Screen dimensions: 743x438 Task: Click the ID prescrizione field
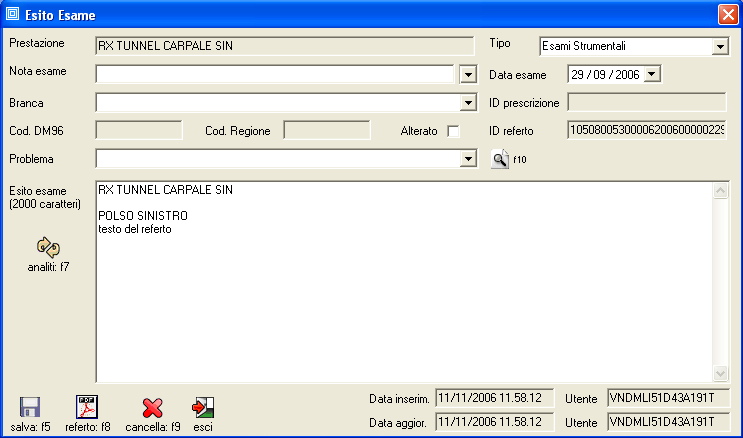[646, 102]
